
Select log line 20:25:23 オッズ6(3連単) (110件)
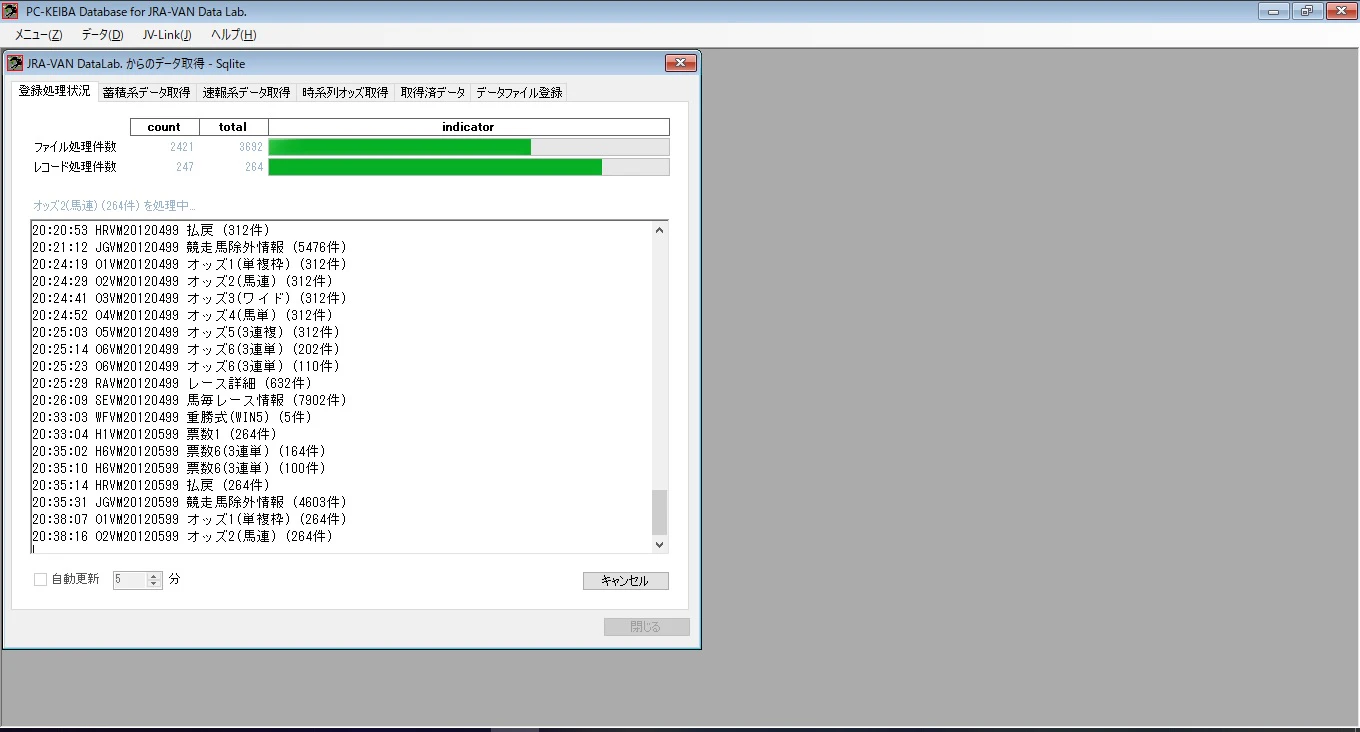pyautogui.click(x=186, y=366)
